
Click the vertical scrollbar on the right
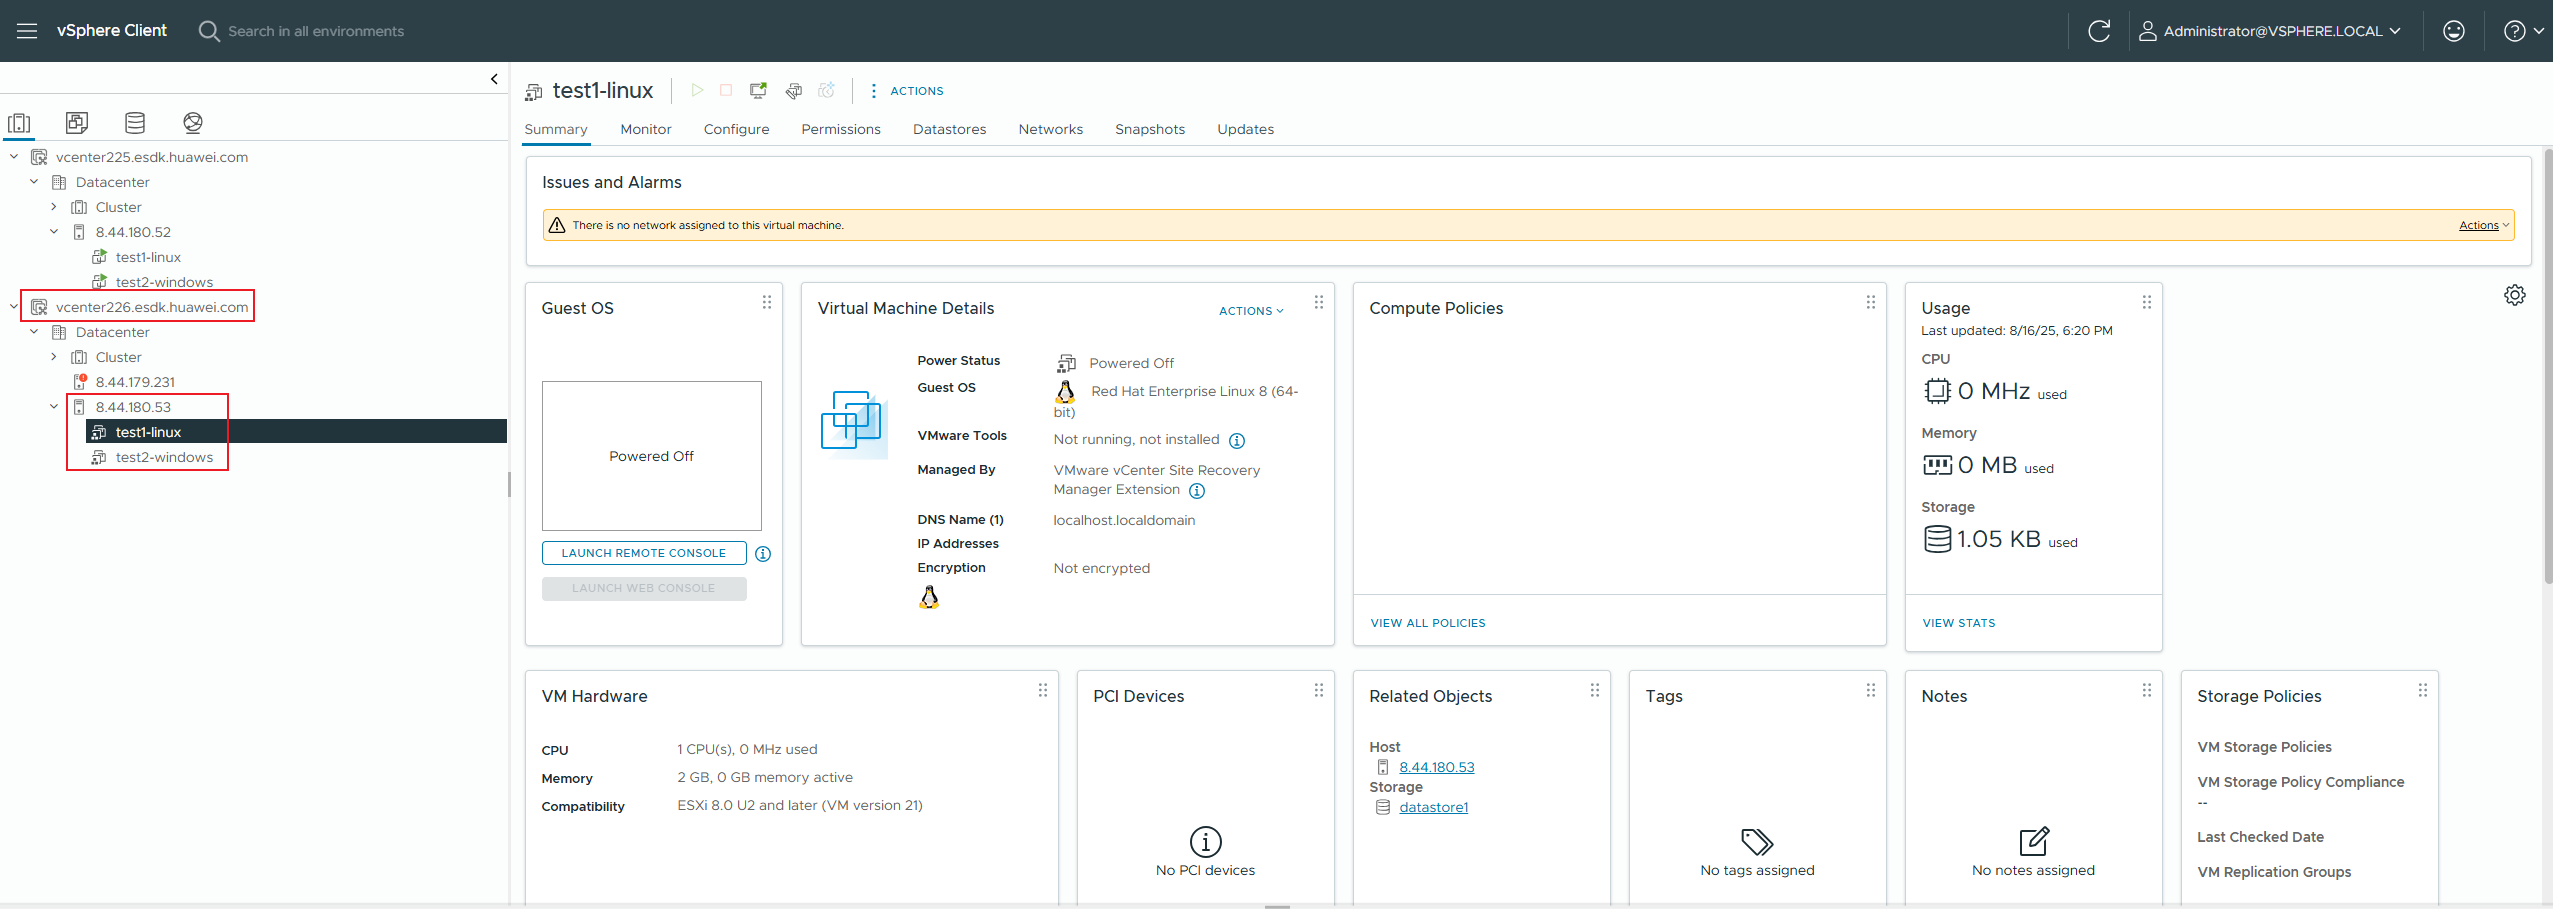pos(2547,367)
